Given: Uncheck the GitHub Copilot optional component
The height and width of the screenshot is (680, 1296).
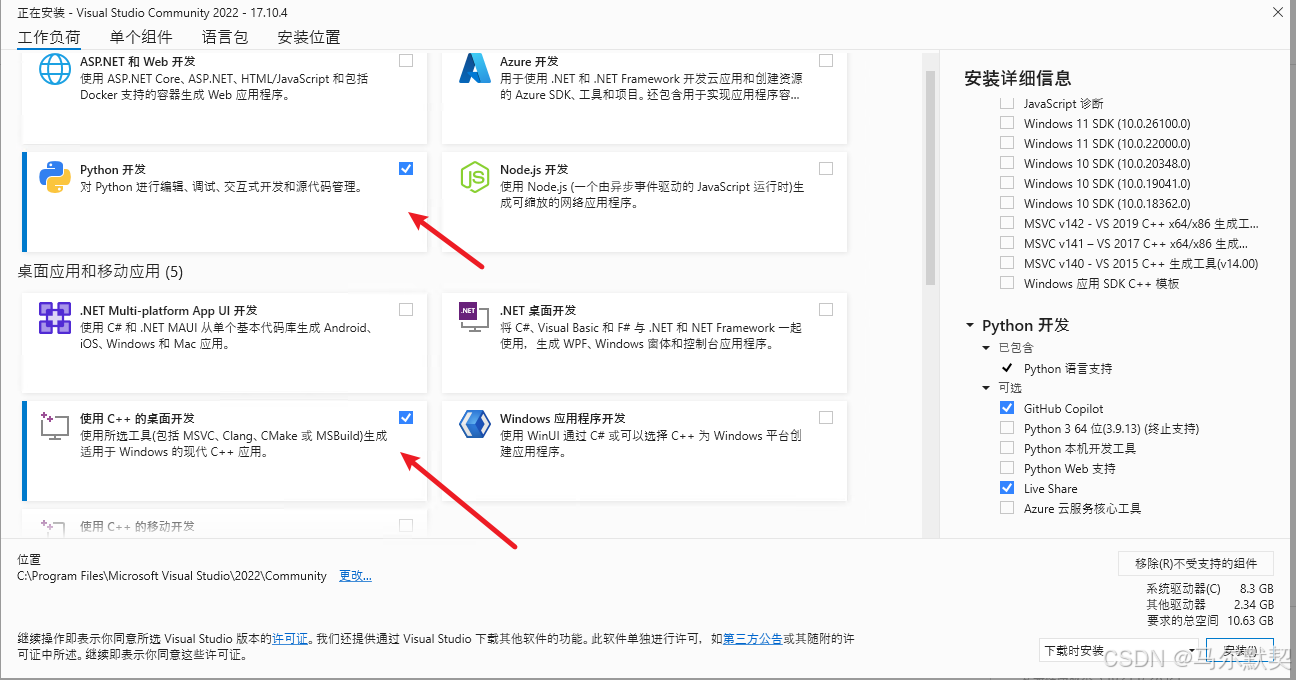Looking at the screenshot, I should [x=1007, y=408].
